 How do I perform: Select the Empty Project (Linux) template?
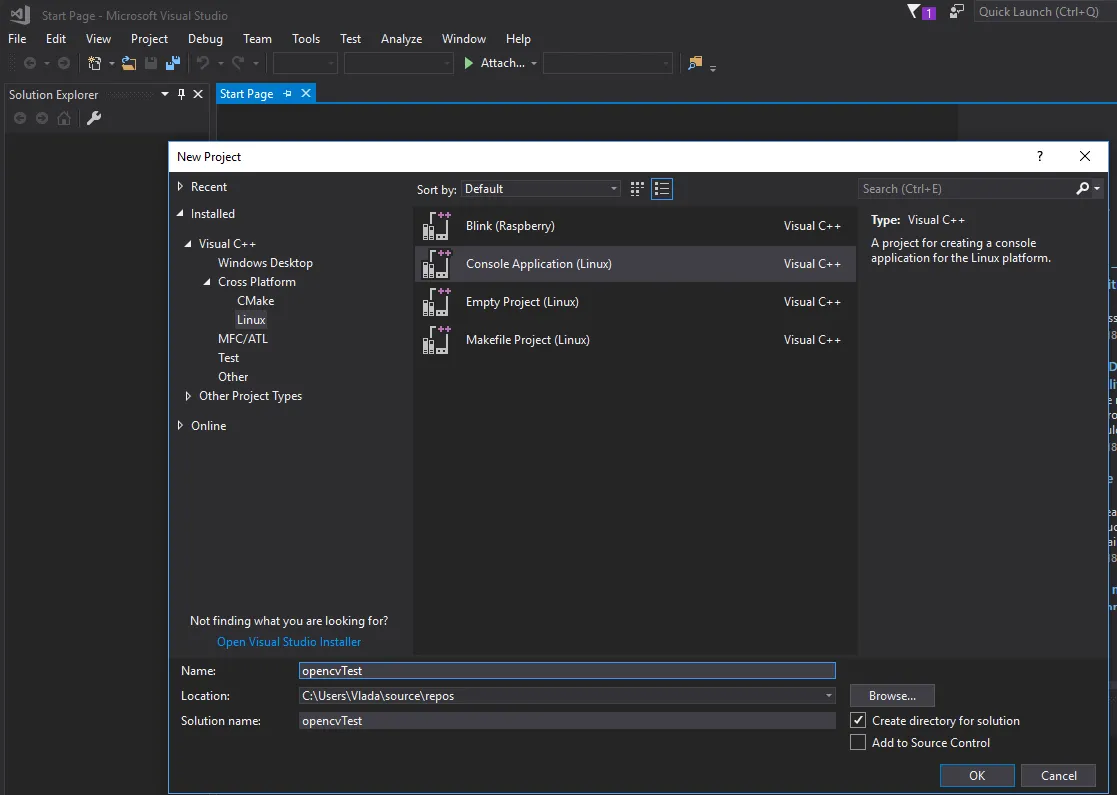[x=635, y=302]
